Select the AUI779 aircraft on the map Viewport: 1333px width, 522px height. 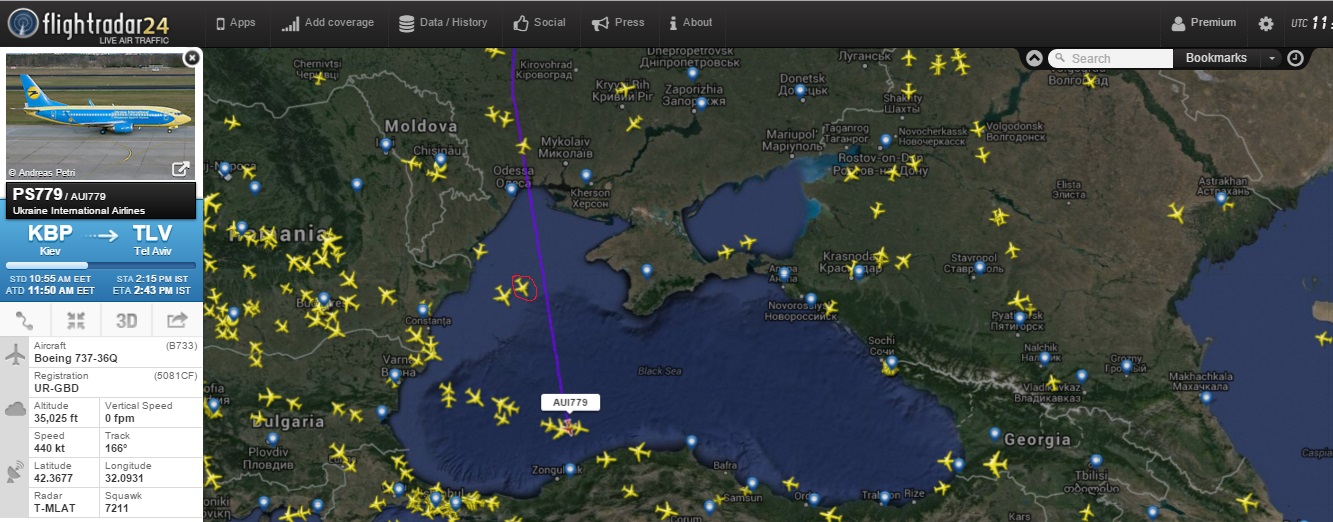pos(567,427)
